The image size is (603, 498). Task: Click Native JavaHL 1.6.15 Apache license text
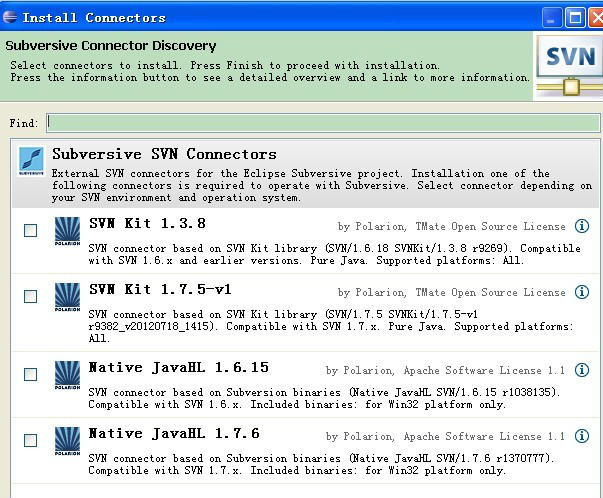(x=484, y=371)
